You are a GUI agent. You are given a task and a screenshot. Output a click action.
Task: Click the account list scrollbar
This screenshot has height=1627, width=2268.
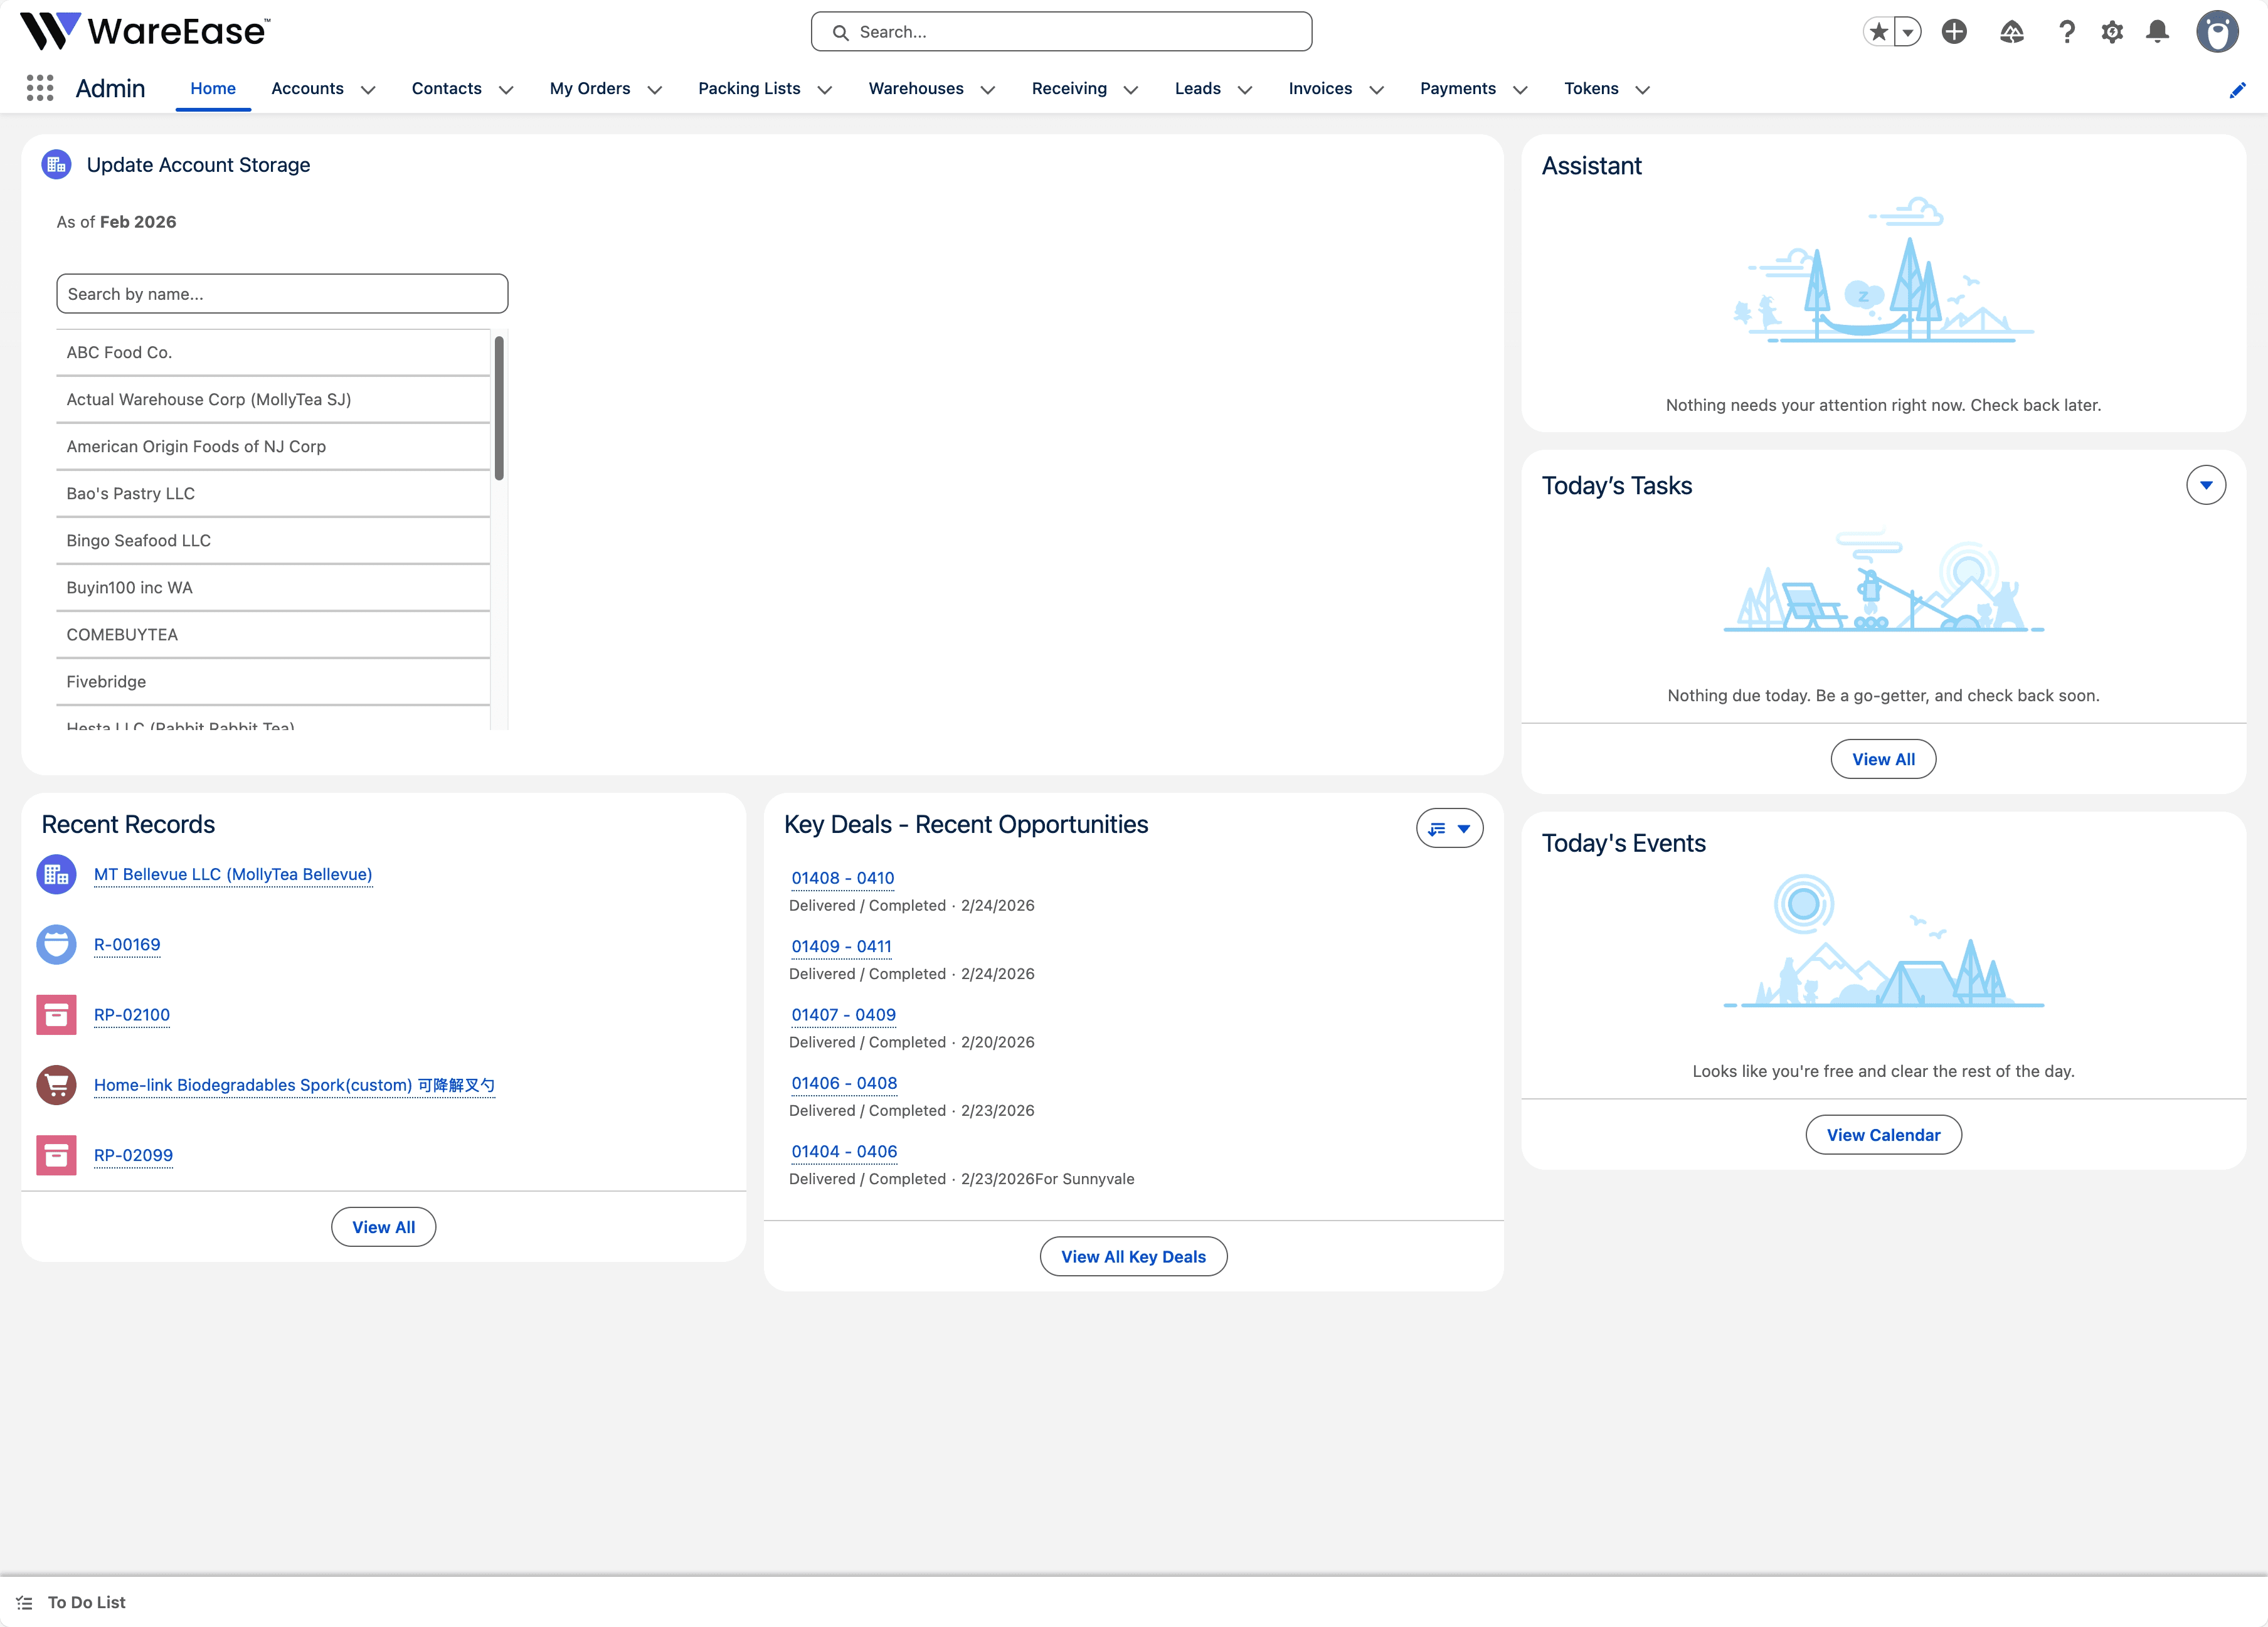pos(498,408)
